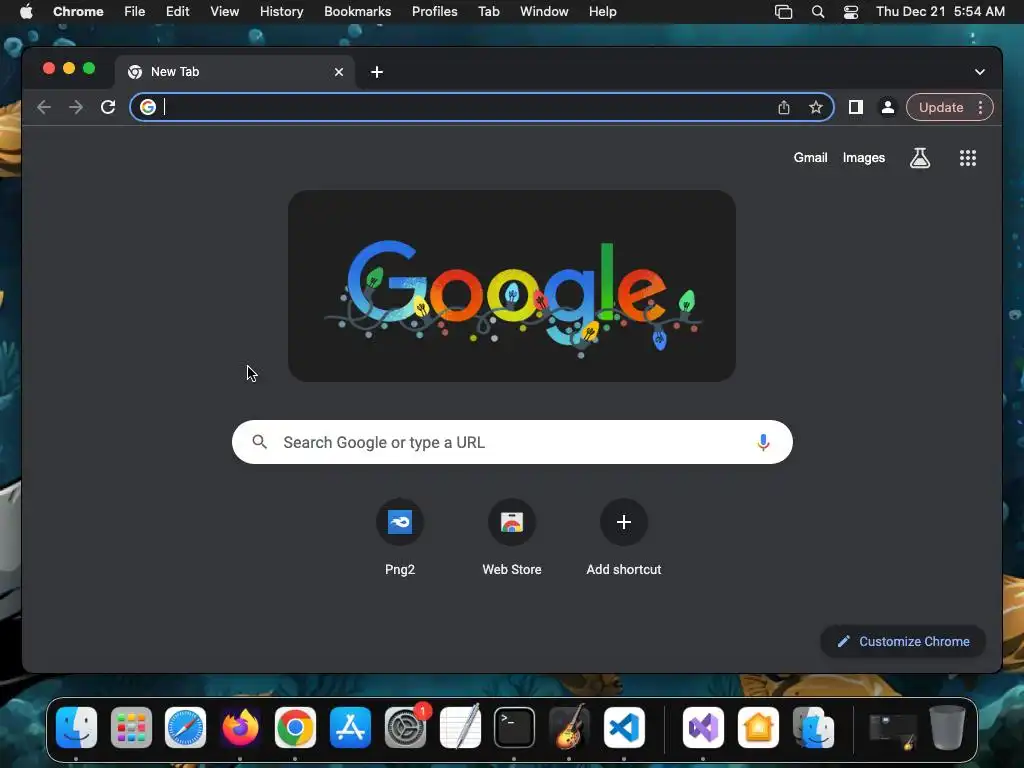Open the Apple menu
The height and width of the screenshot is (768, 1024).
[x=26, y=12]
